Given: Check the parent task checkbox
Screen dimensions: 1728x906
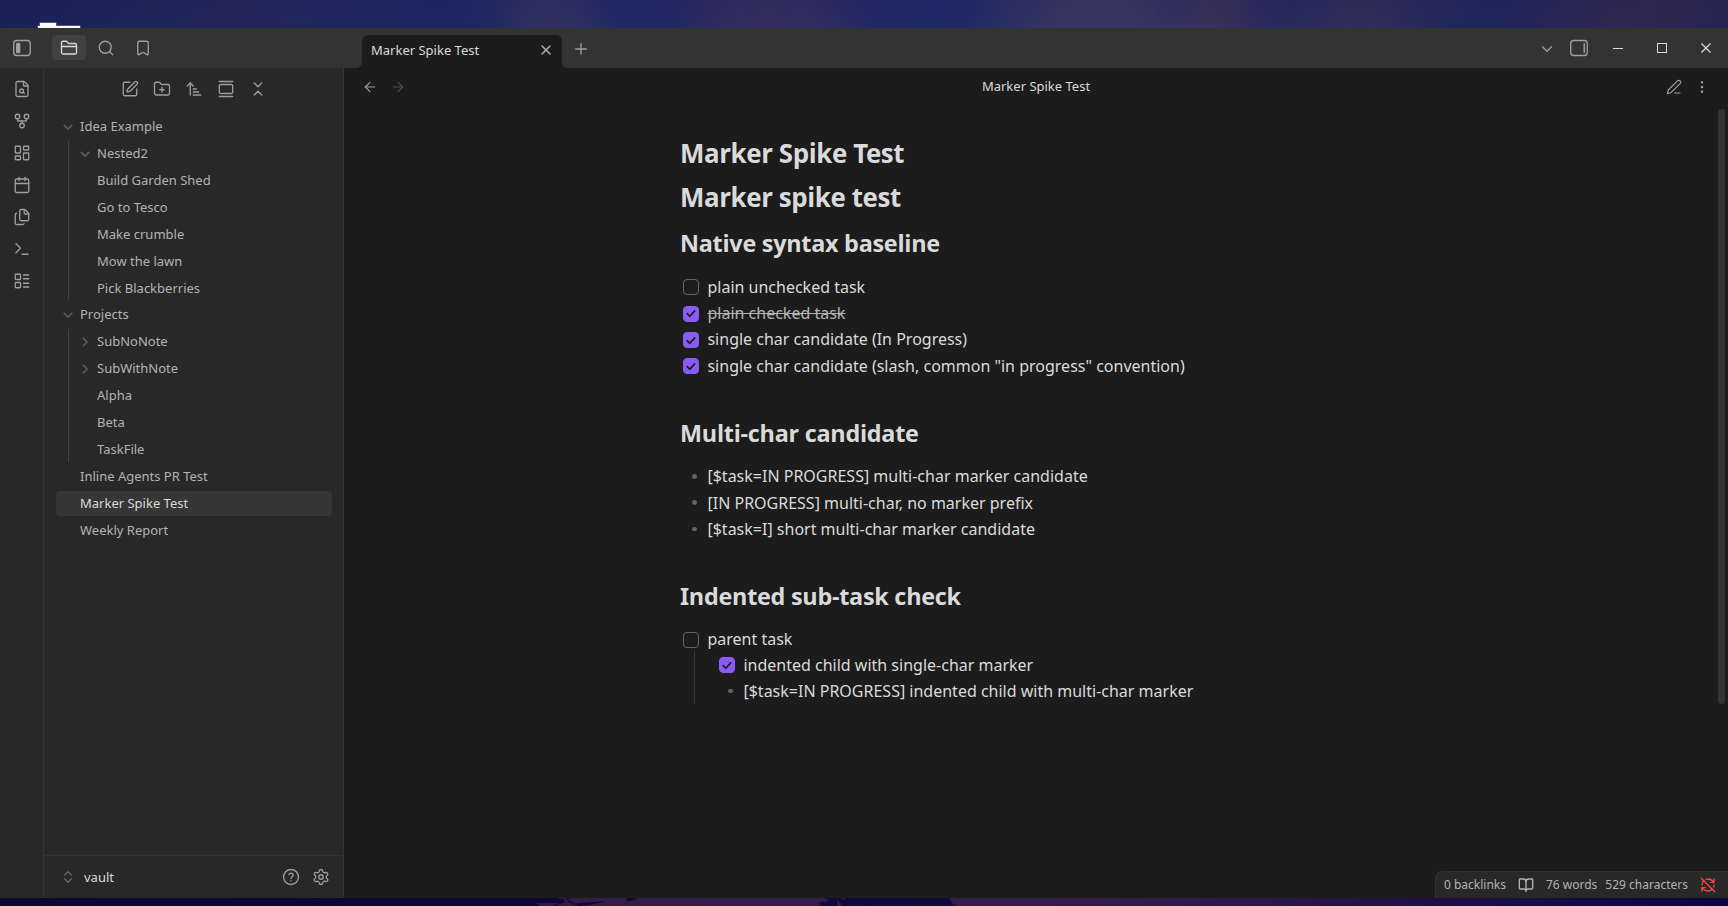Looking at the screenshot, I should (691, 640).
